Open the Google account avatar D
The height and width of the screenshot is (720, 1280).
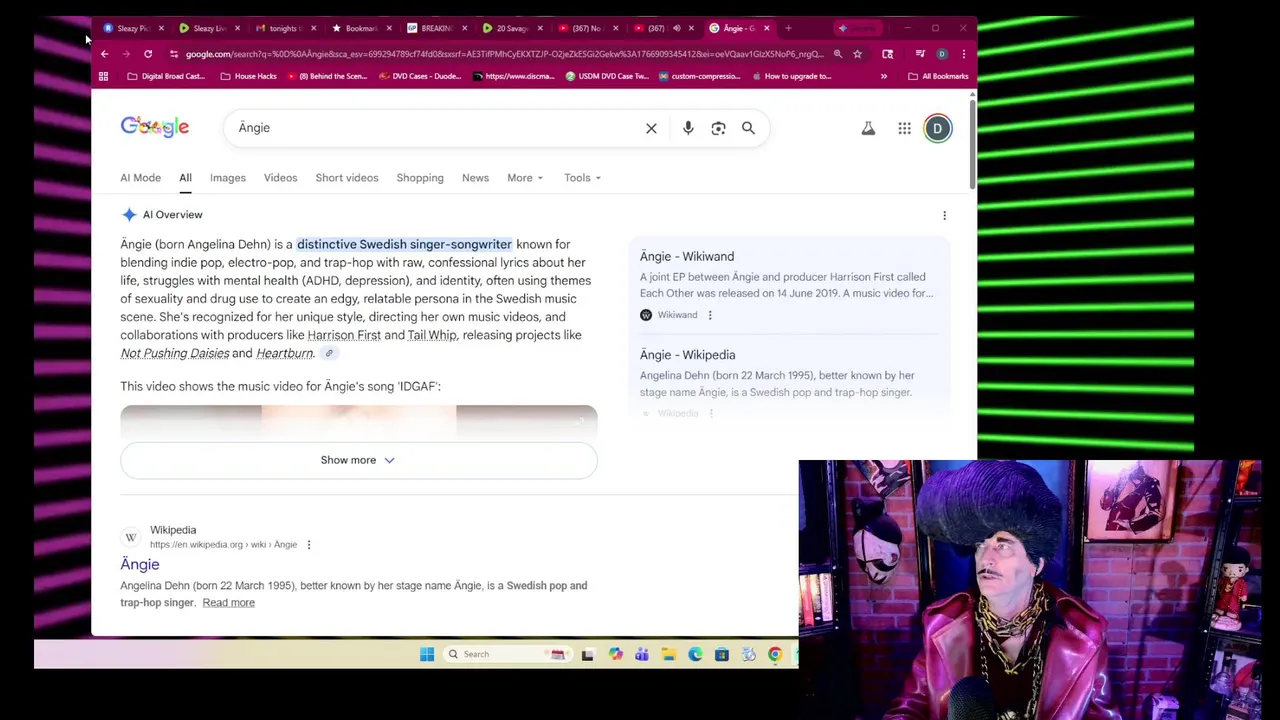click(938, 128)
